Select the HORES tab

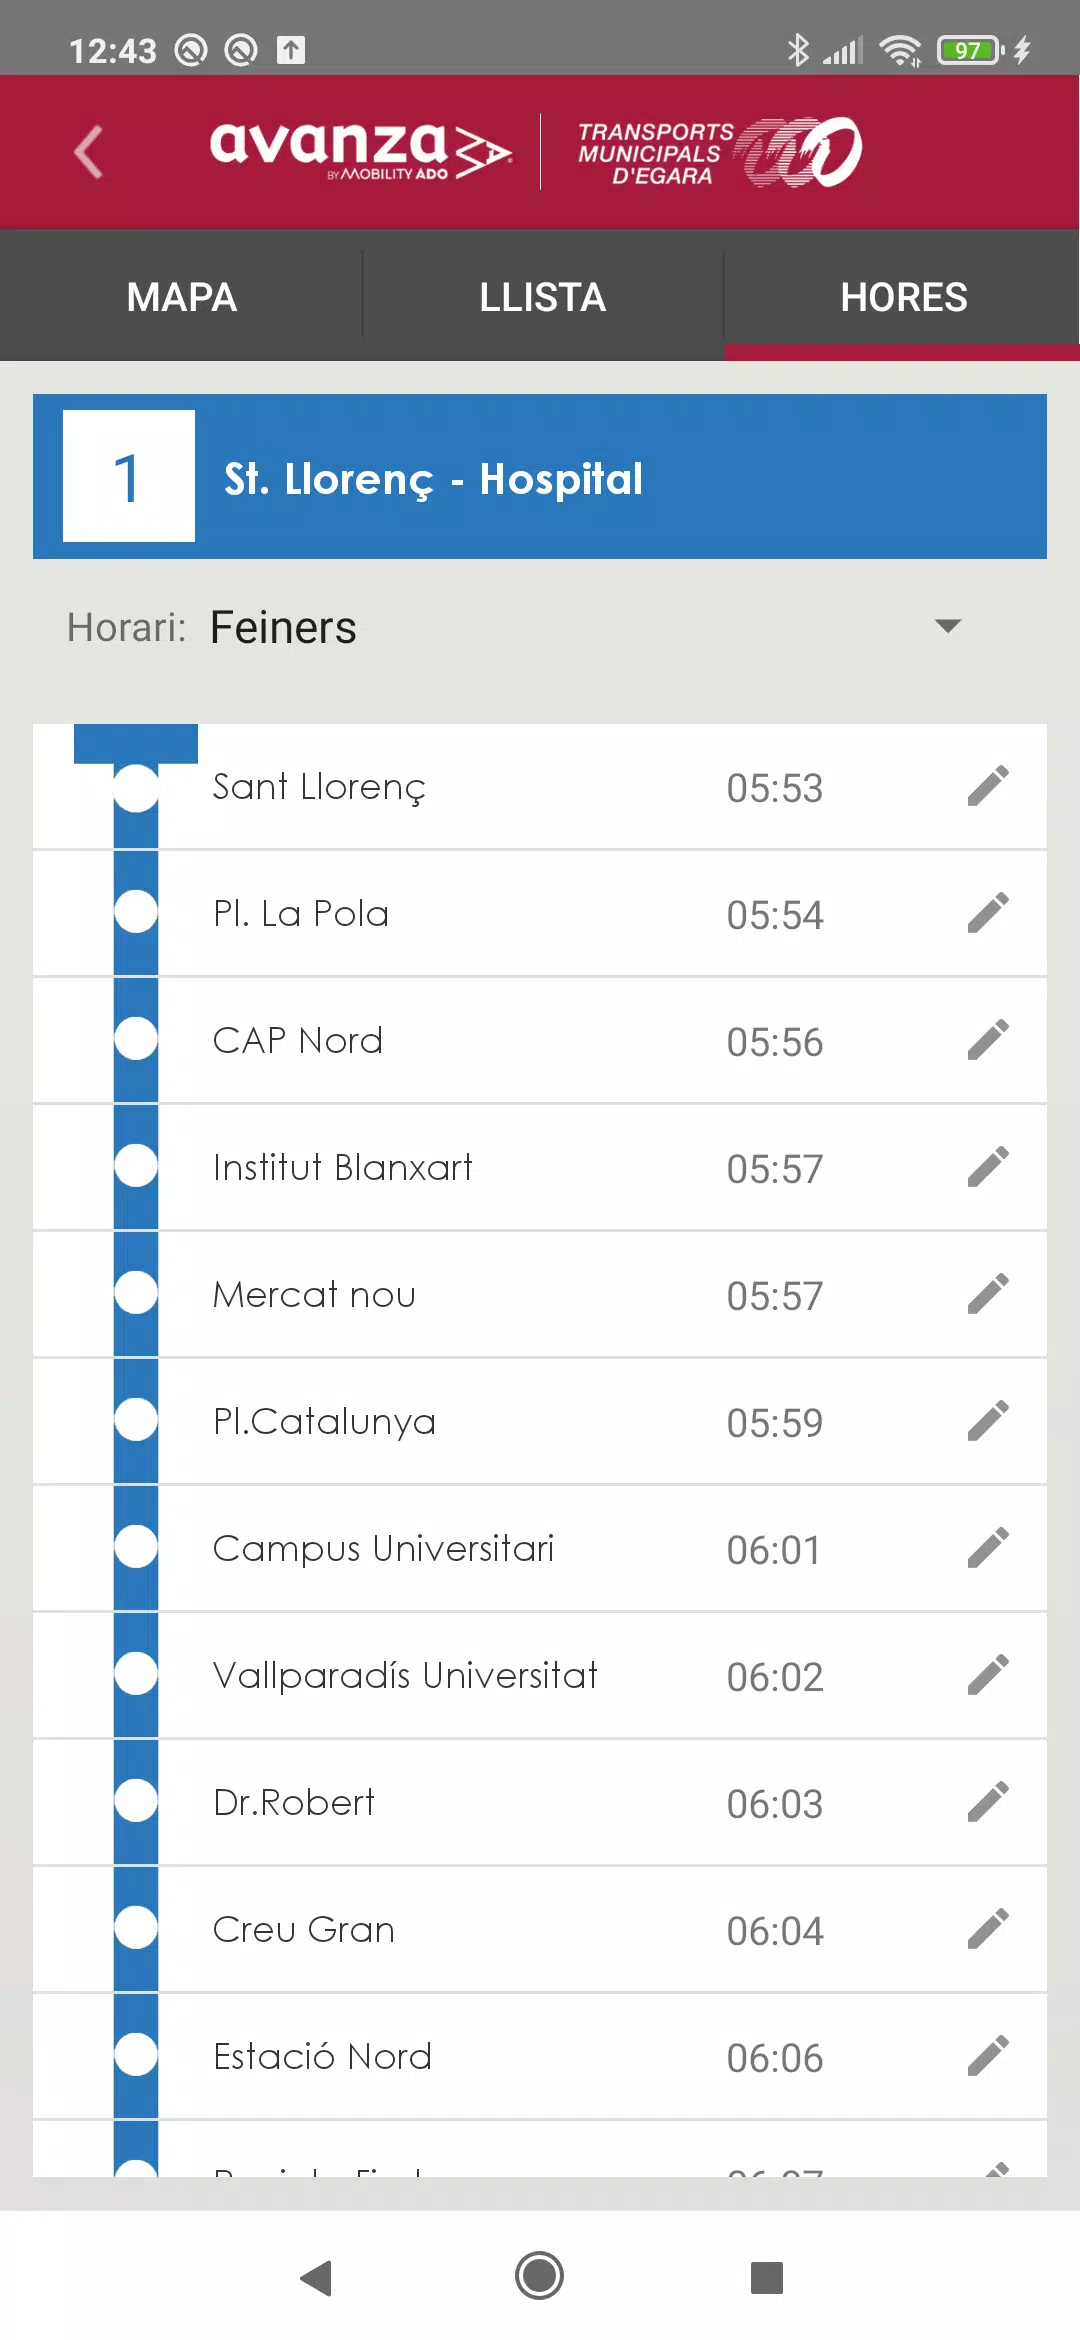pos(903,296)
